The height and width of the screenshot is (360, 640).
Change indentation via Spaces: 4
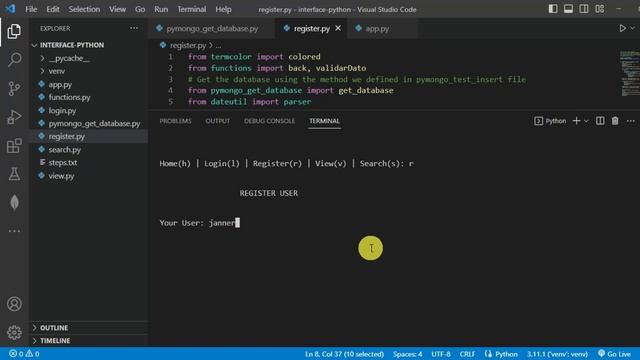click(407, 354)
